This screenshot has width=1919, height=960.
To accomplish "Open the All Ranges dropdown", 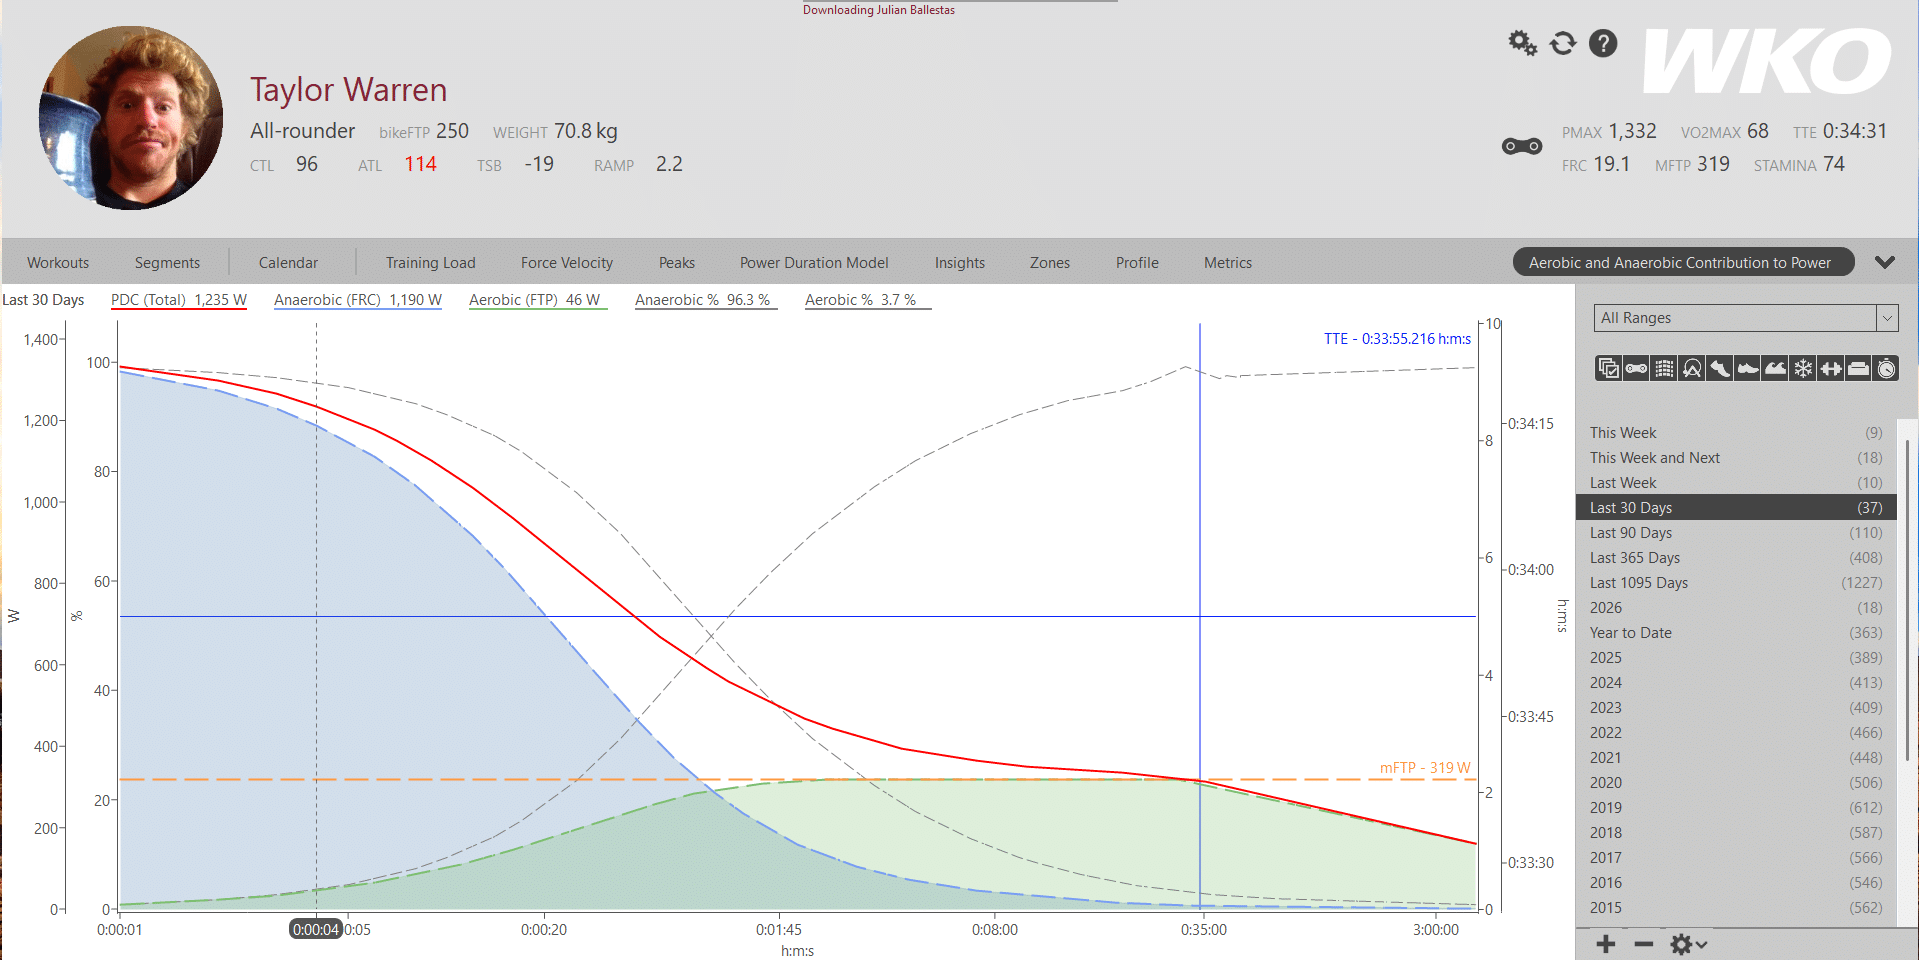I will point(1745,318).
